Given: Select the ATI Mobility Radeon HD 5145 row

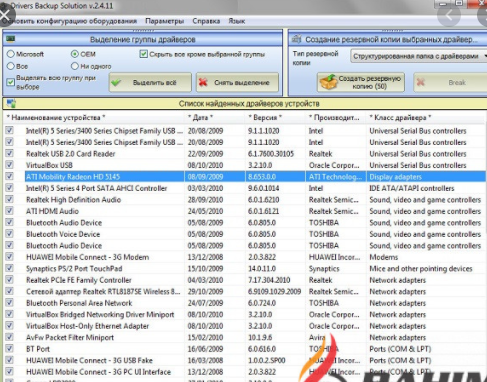Looking at the screenshot, I should 255,177.
